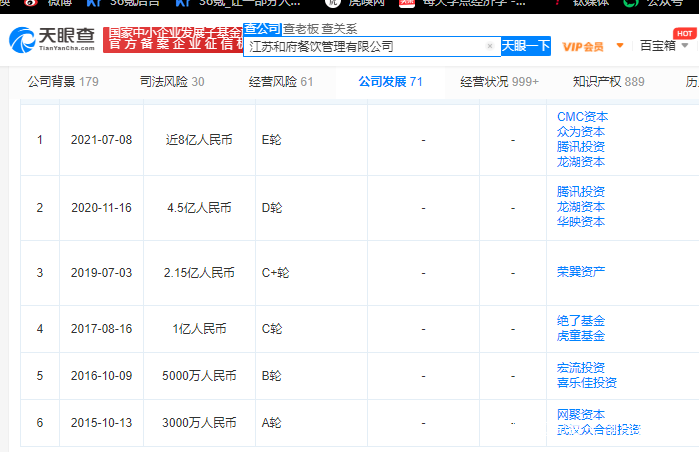Screen dimensions: 699x452
Task: Clear the search box with the x icon
Action: (x=489, y=46)
